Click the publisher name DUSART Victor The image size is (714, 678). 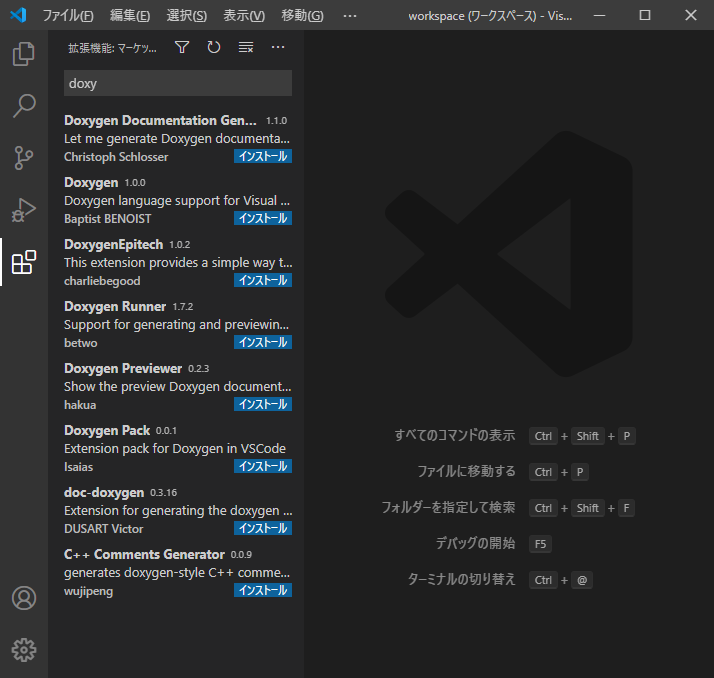pos(103,529)
